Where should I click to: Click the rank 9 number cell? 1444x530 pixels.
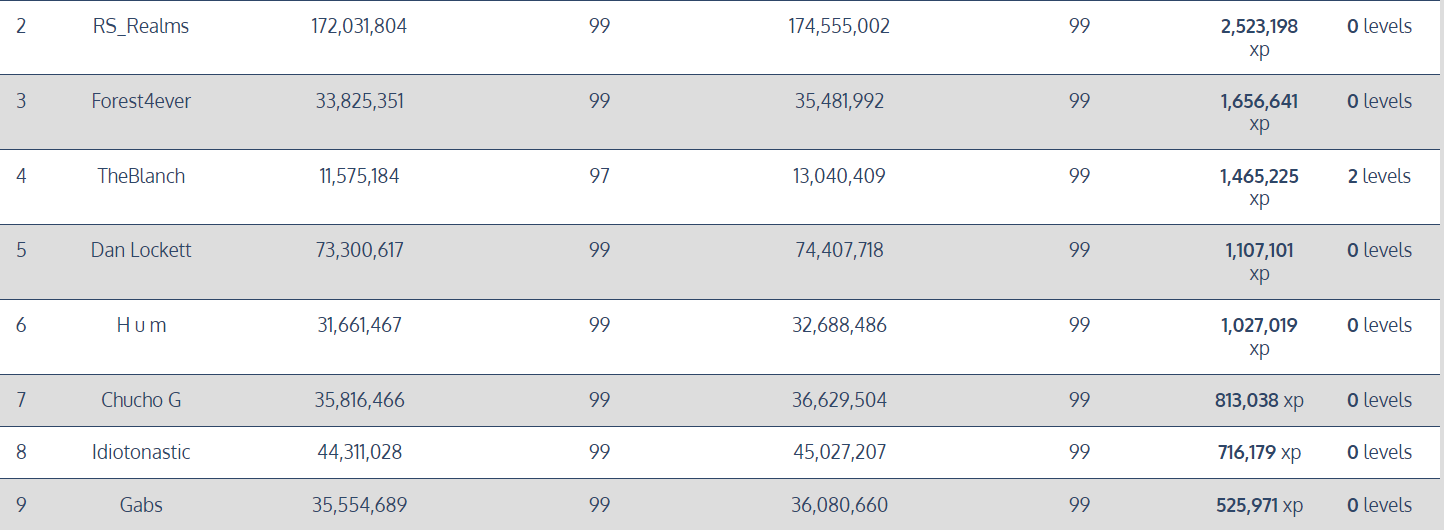(x=21, y=505)
